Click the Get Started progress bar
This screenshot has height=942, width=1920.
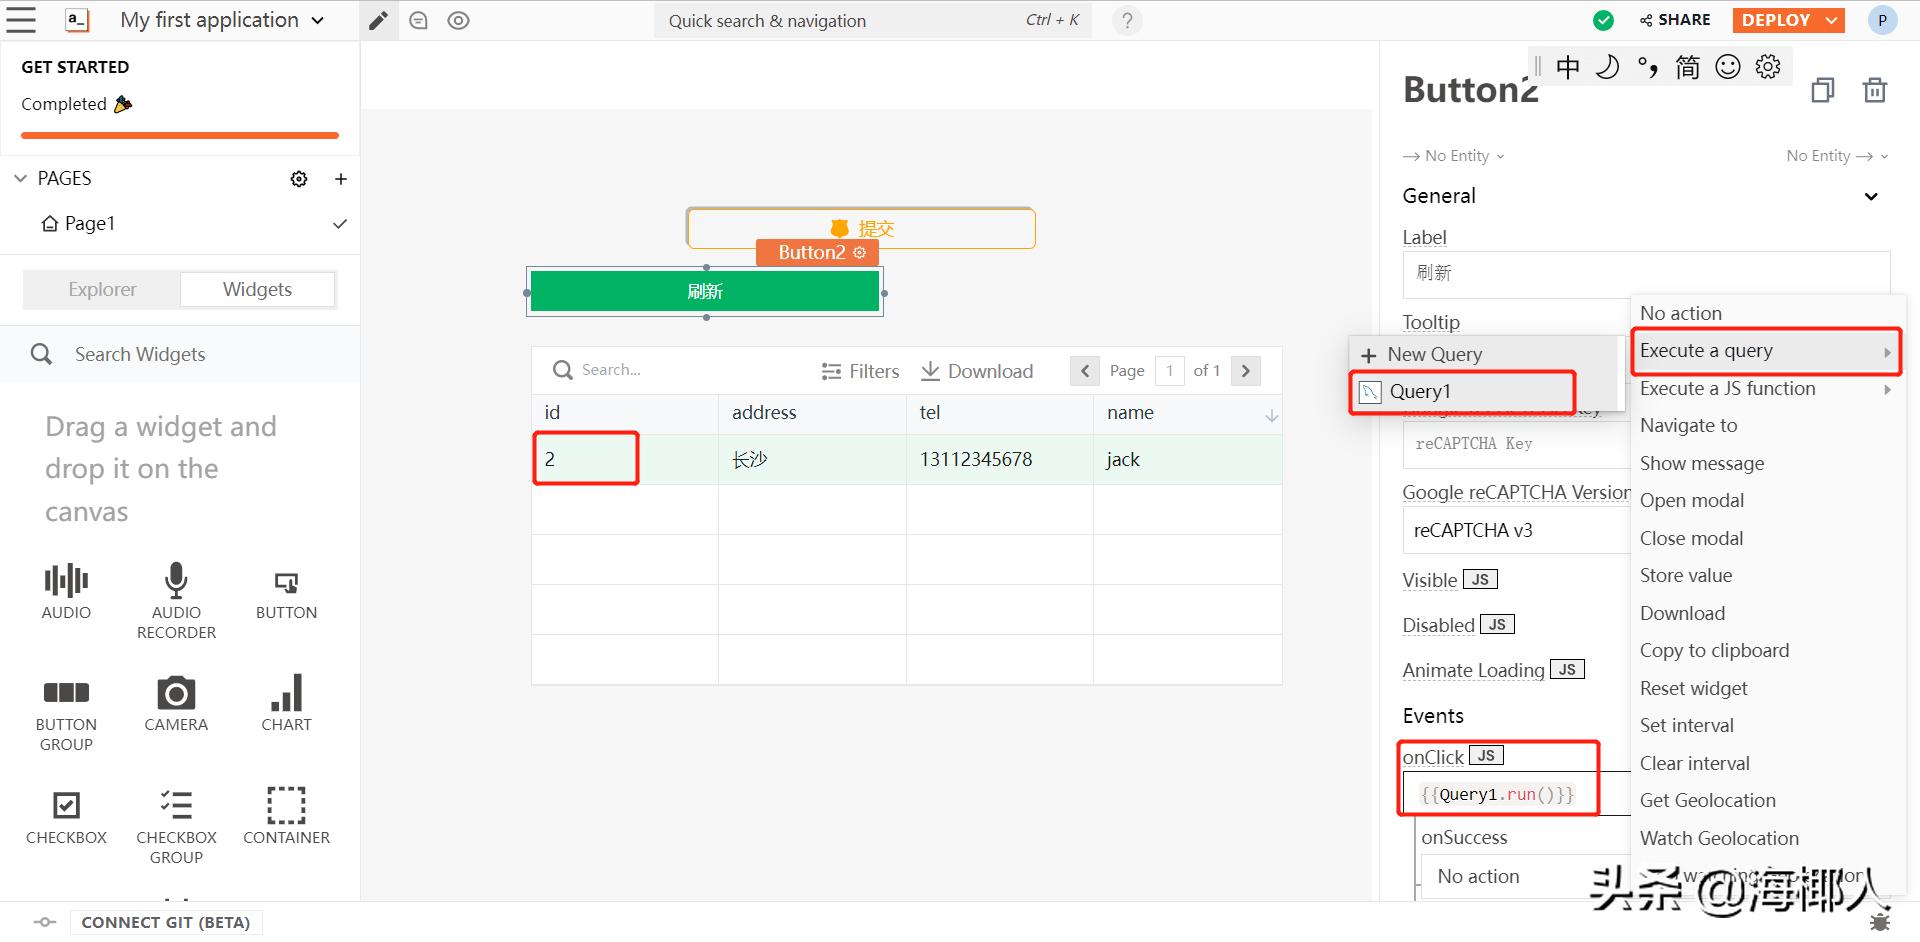pos(180,135)
